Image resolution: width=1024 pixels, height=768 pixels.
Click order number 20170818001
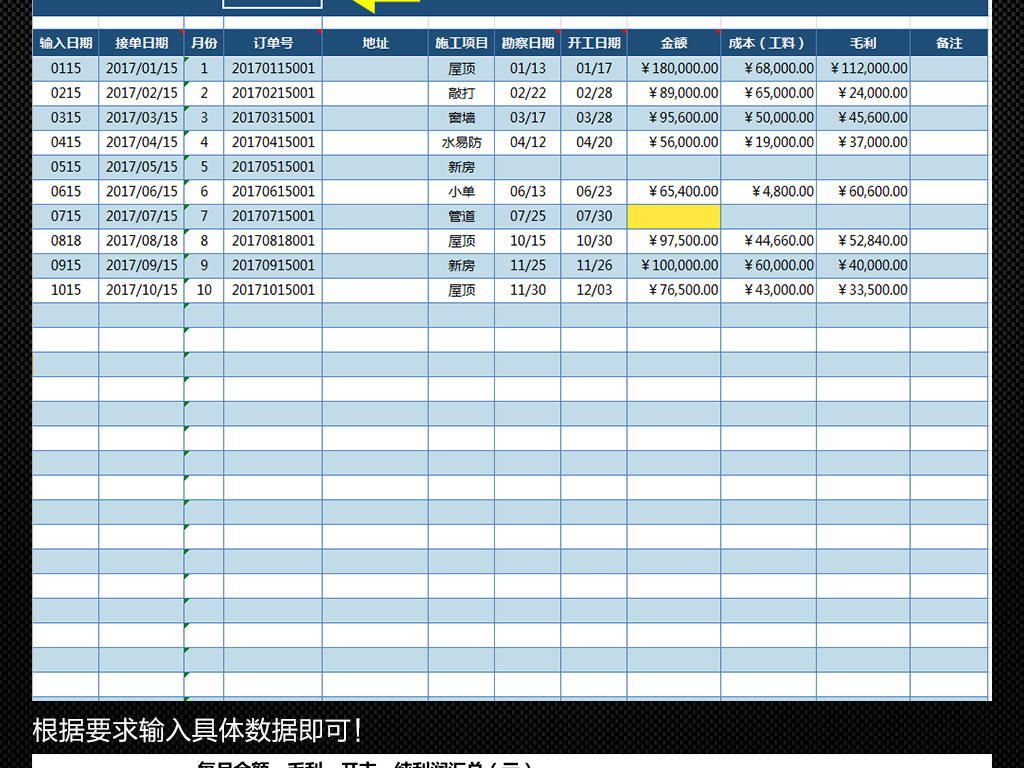(273, 241)
